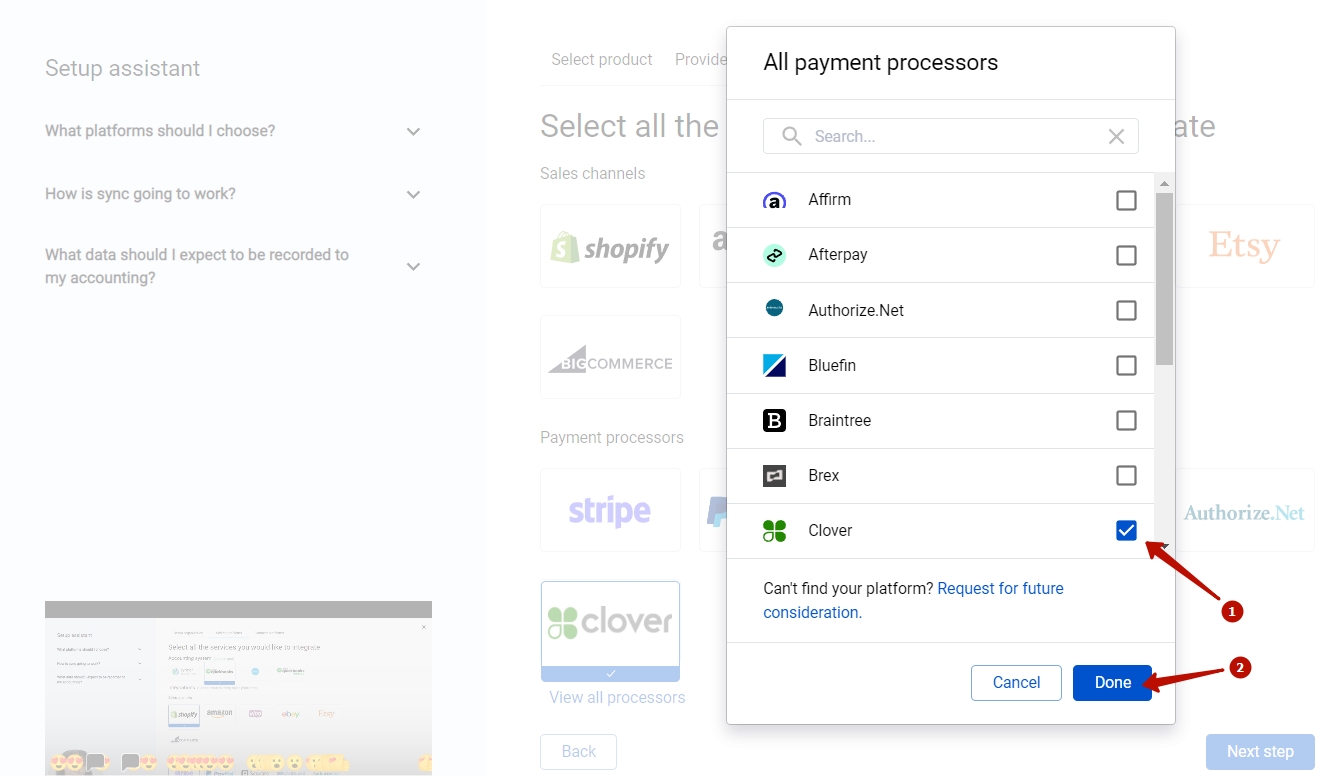Screen dimensions: 1327x776
Task: Check the Affirm checkbox
Action: [x=1127, y=200]
